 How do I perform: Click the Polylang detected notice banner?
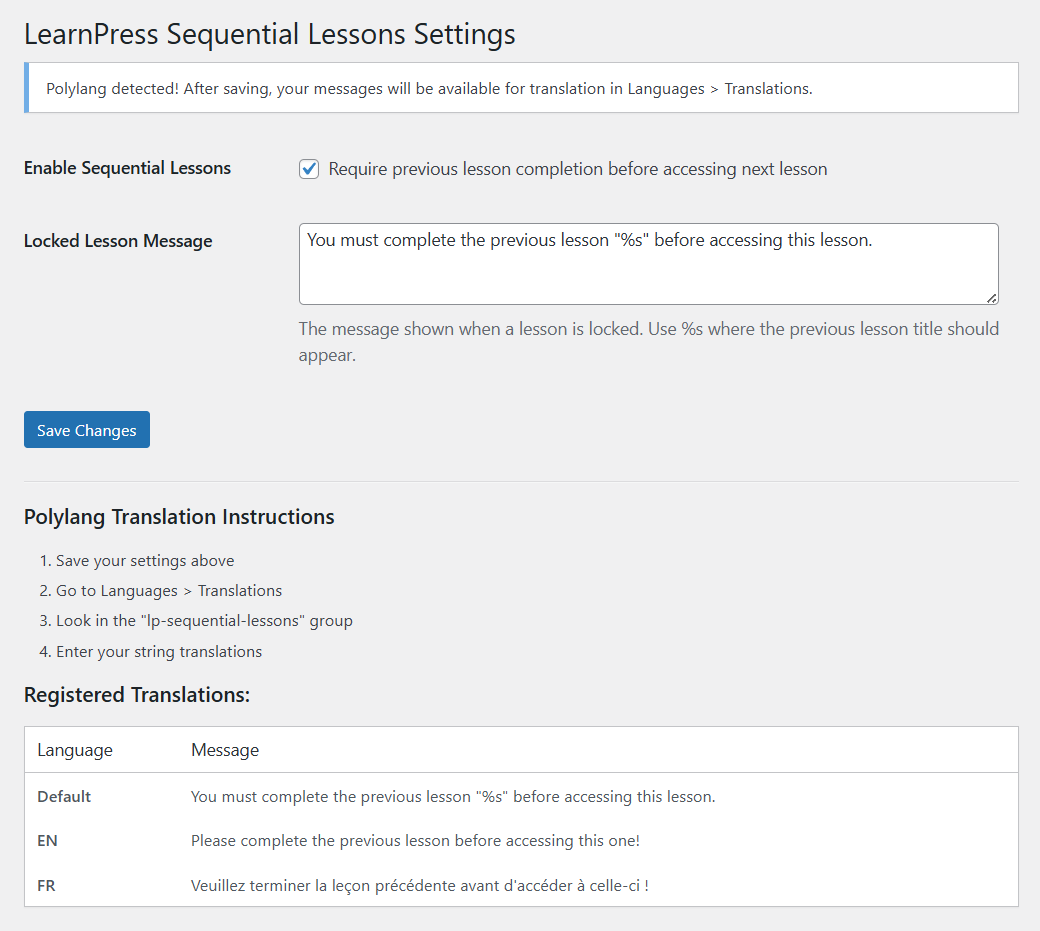pos(520,88)
